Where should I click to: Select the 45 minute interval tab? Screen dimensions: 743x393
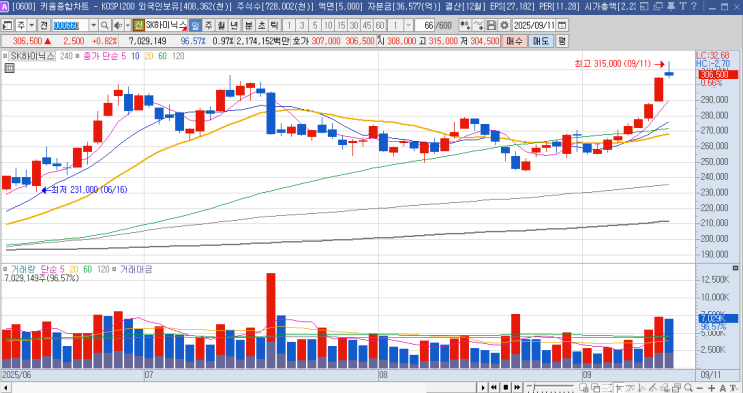(x=366, y=25)
